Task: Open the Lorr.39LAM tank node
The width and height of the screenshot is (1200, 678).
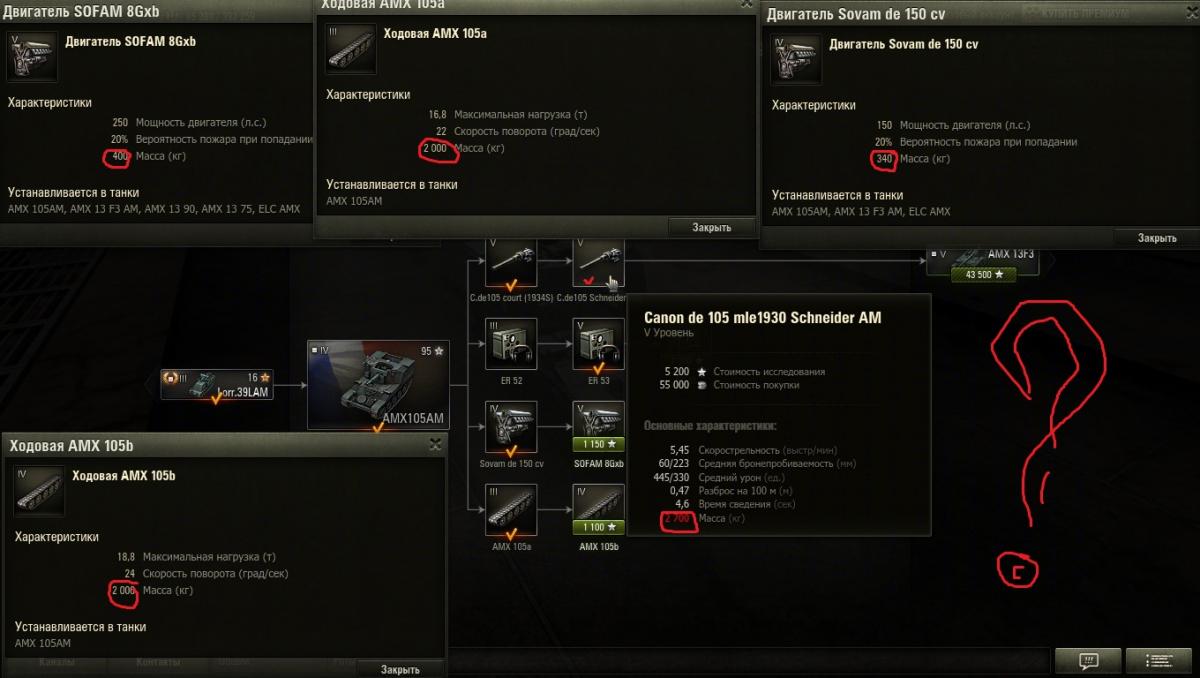Action: pyautogui.click(x=217, y=386)
